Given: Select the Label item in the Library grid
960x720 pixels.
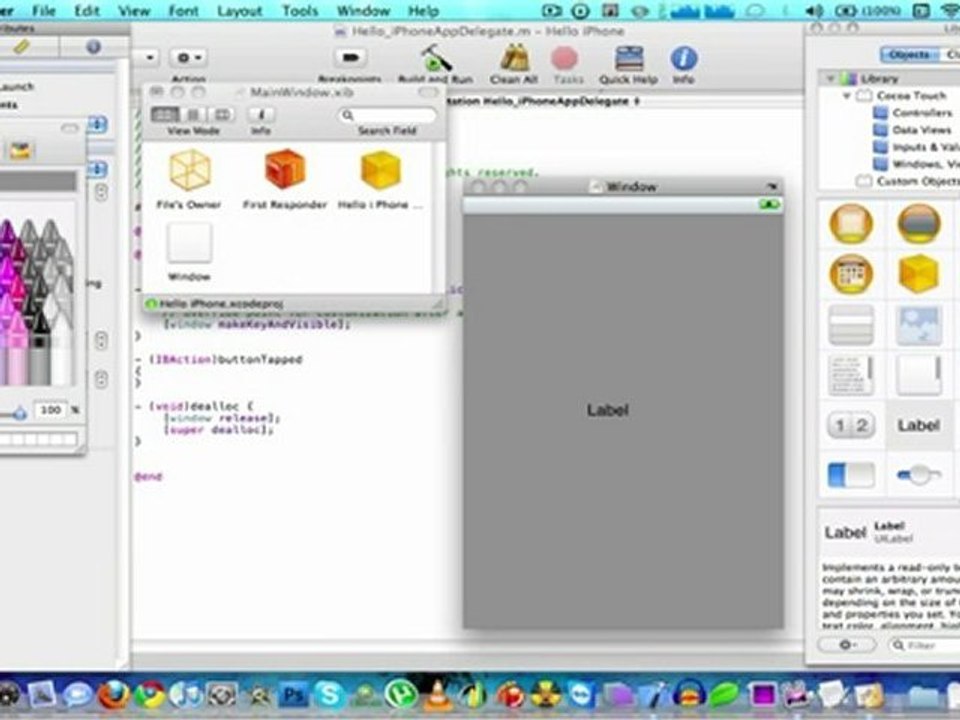Looking at the screenshot, I should coord(918,425).
